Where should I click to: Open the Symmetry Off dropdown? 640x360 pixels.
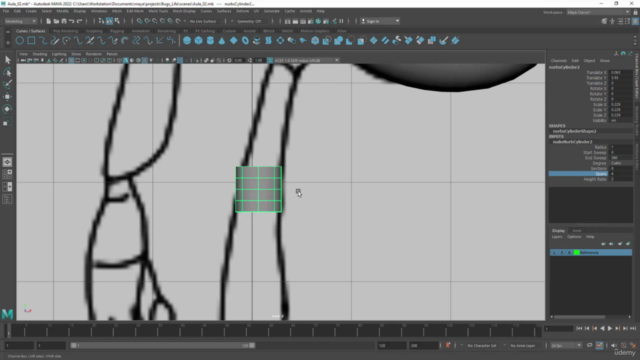click(x=252, y=21)
